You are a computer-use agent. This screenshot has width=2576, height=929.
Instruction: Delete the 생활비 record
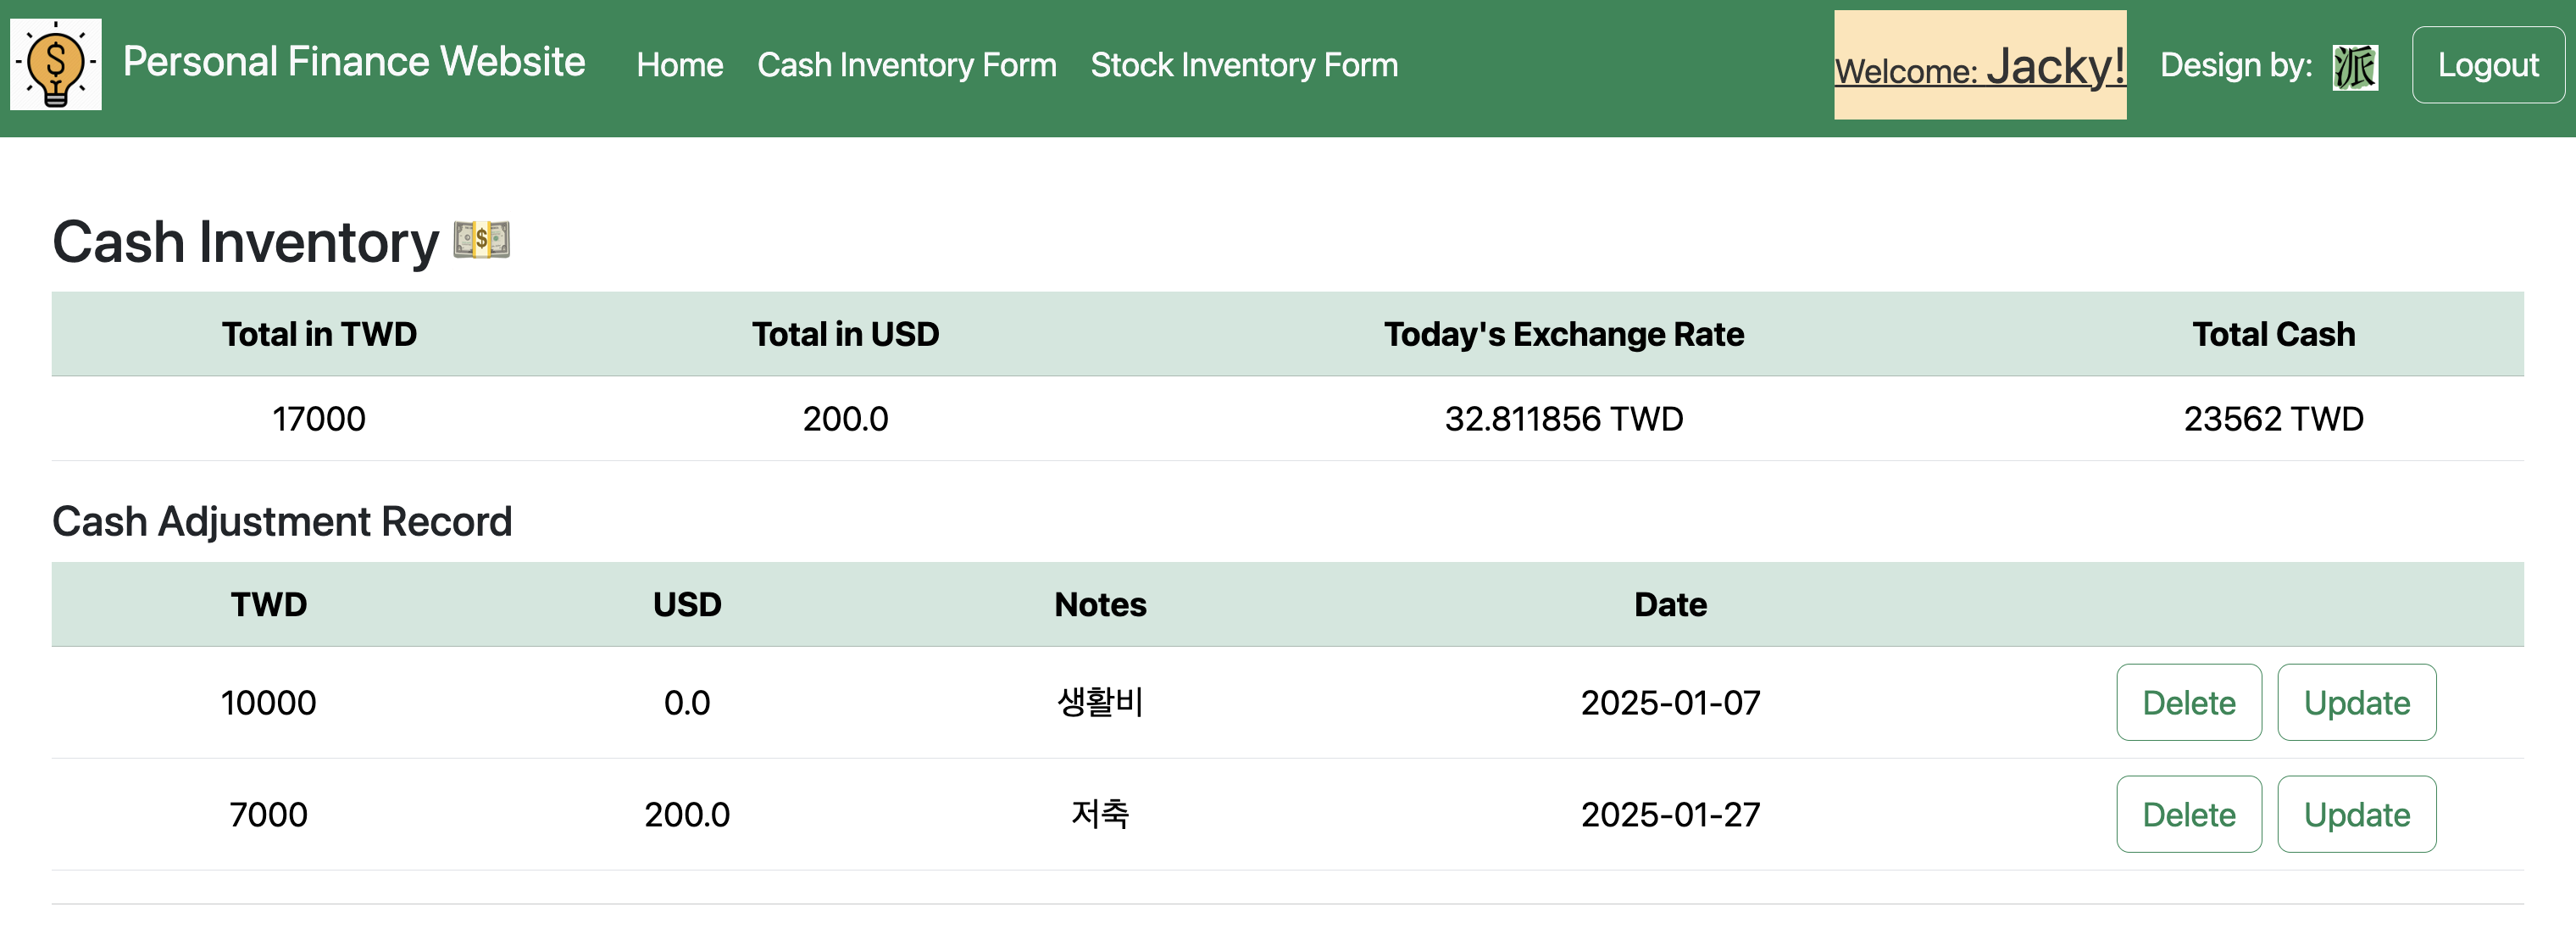point(2189,702)
